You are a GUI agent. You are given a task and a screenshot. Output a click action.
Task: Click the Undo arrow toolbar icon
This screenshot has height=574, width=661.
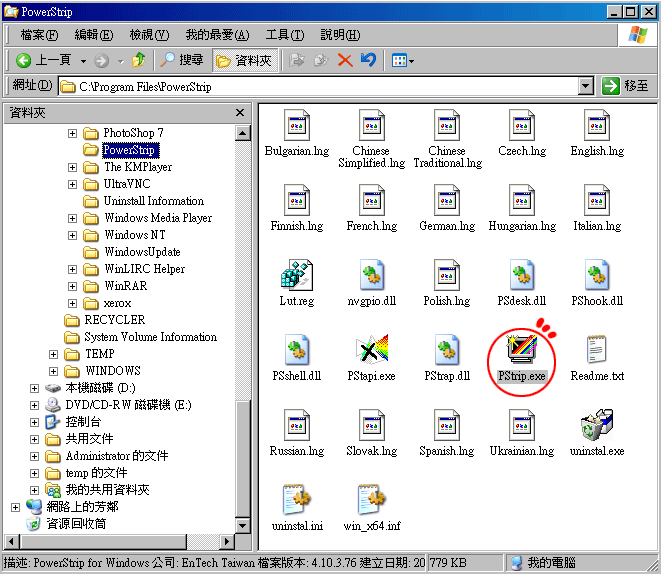coord(368,60)
